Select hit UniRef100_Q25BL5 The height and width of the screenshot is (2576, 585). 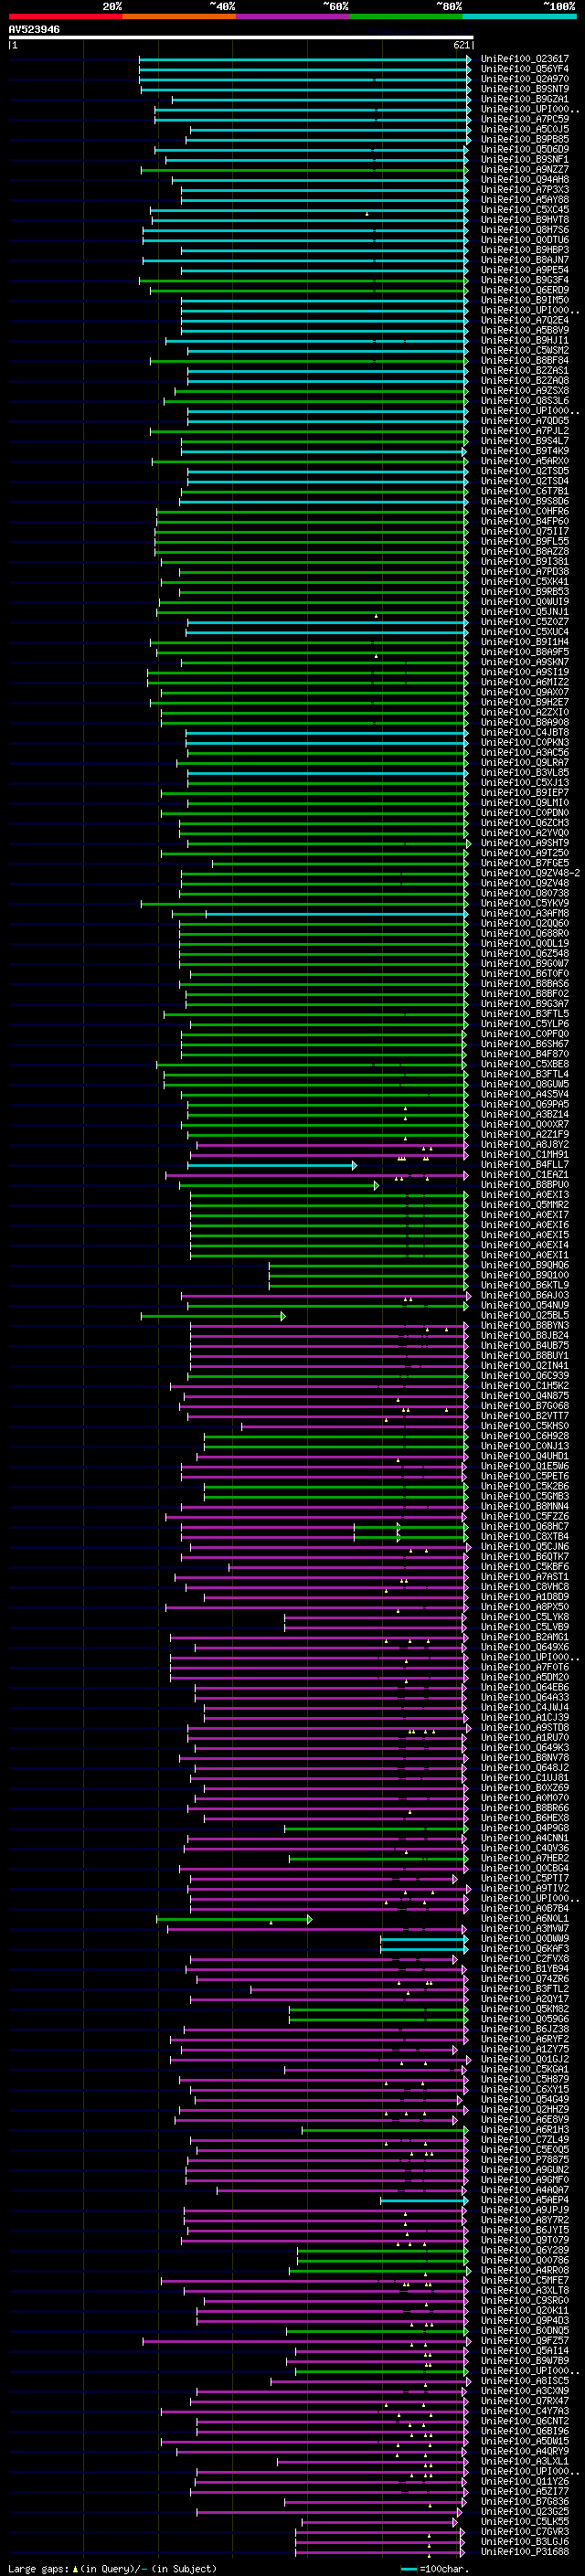525,1315
